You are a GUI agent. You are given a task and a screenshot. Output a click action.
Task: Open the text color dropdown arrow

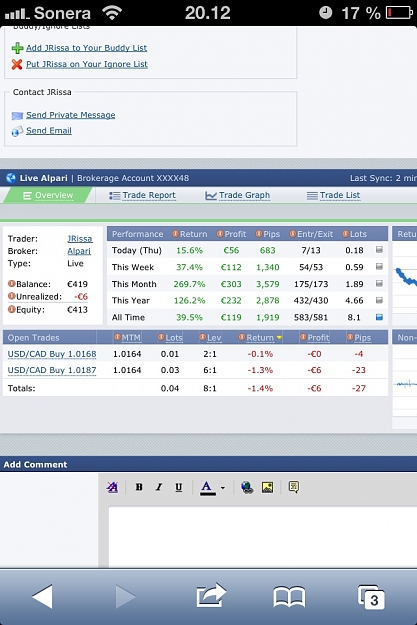click(x=223, y=488)
